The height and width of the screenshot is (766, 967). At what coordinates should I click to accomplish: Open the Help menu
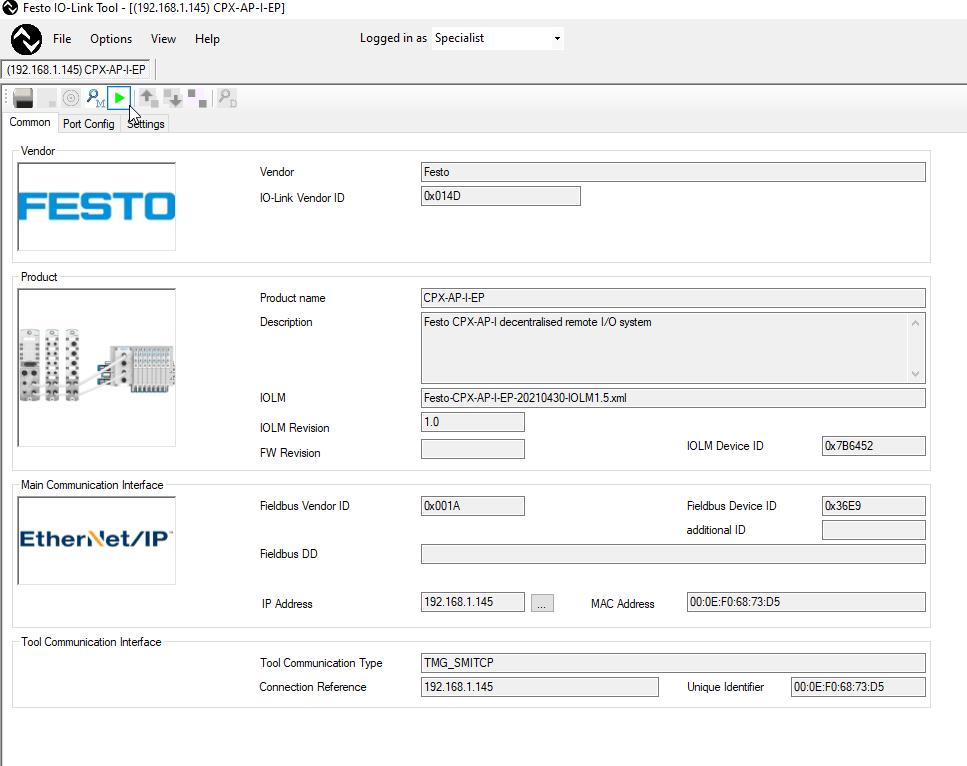tap(207, 39)
